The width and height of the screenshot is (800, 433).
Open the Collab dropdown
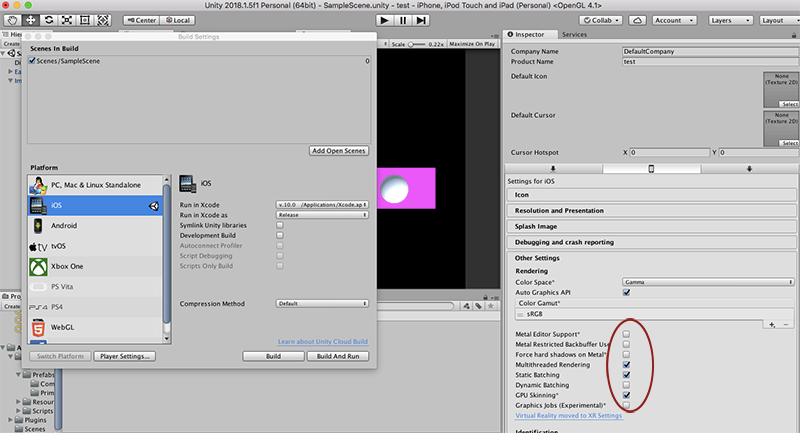601,20
